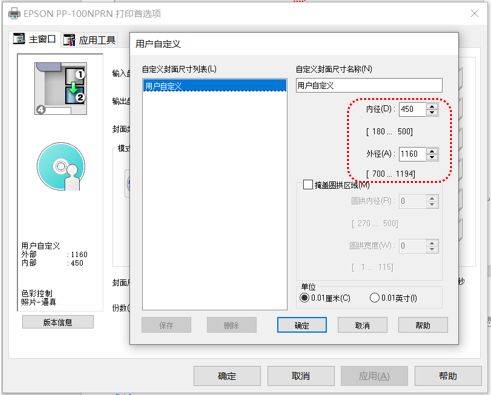
Task: Select the 0.01厘米(C) unit radio button
Action: pyautogui.click(x=304, y=297)
